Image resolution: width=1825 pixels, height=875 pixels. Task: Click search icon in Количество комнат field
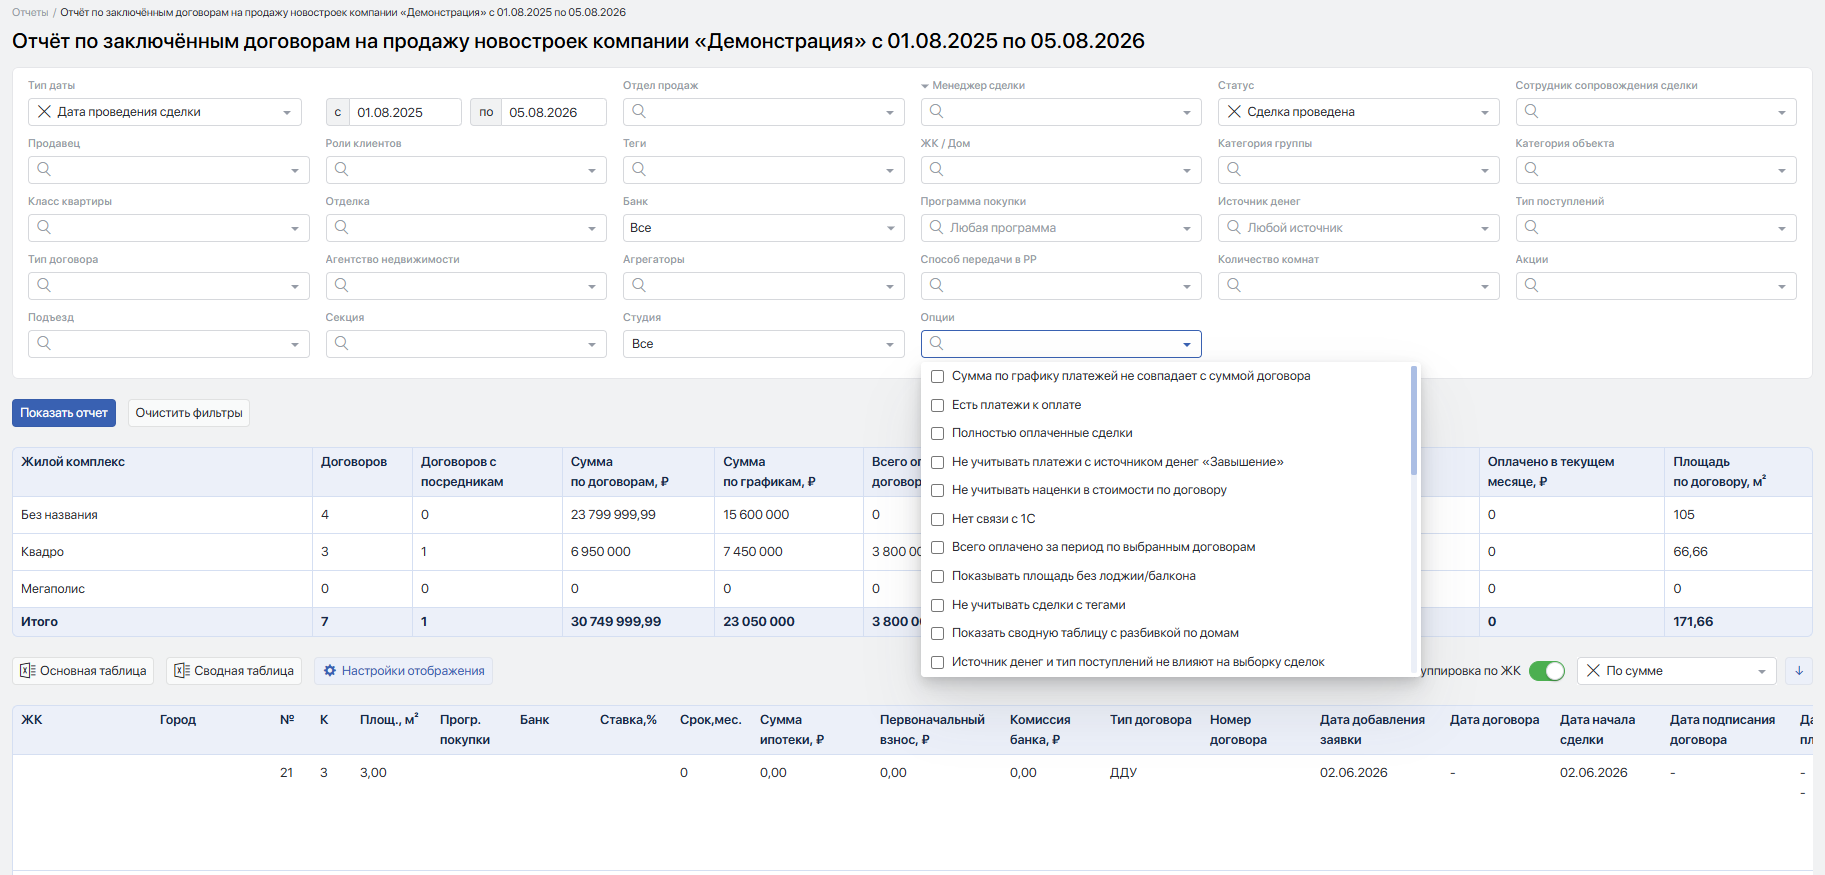coord(1234,285)
